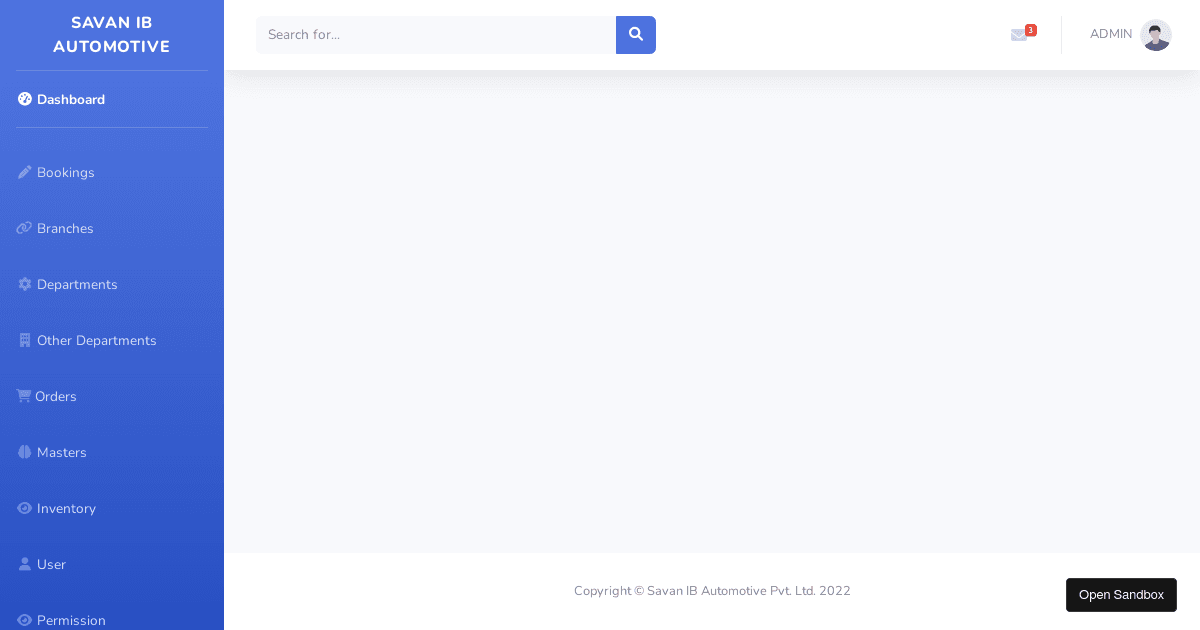Click the SAVAN IB AUTOMOTIVE brand link
This screenshot has height=630, width=1200.
111,35
